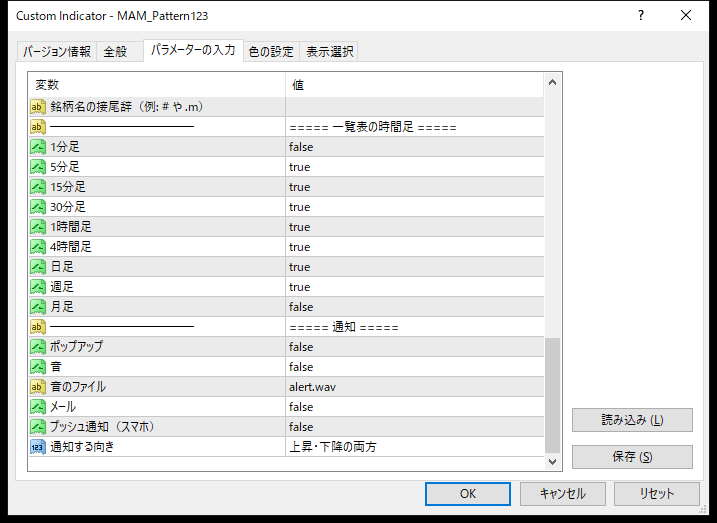Click the boolean icon beside 月足
717x523 pixels.
[x=38, y=307]
